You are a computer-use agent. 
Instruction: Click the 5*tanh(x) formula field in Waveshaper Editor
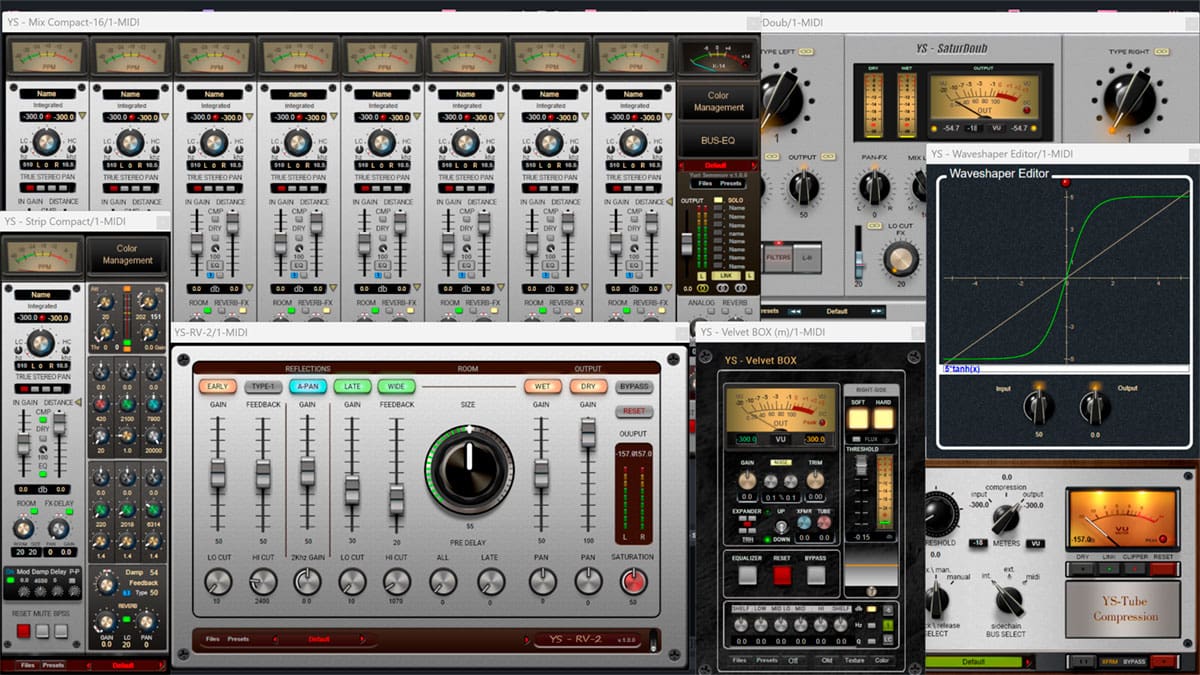tap(1064, 369)
